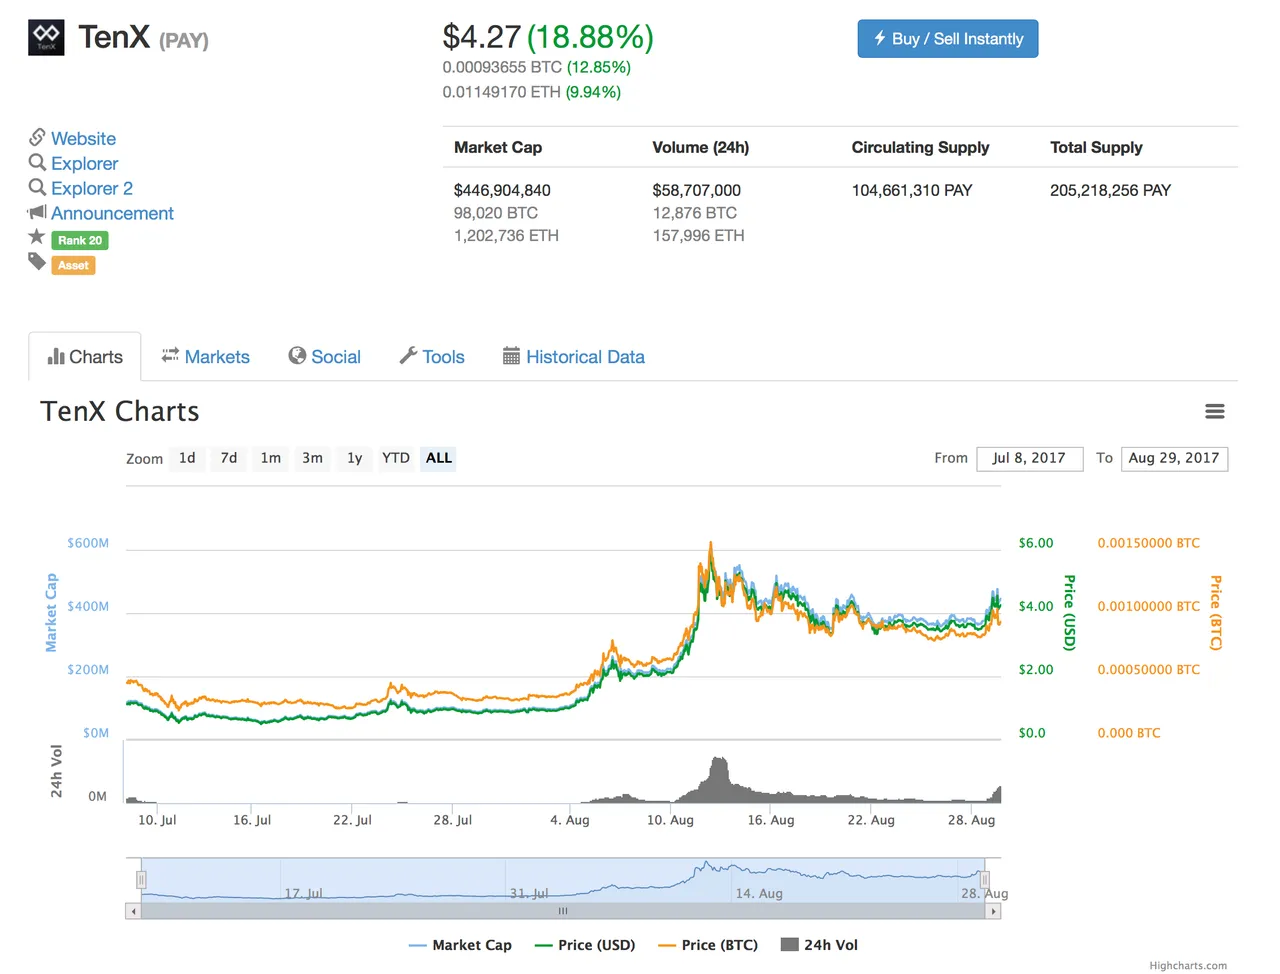This screenshot has width=1280, height=974.
Task: Set chart zoom to 7d
Action: [229, 458]
